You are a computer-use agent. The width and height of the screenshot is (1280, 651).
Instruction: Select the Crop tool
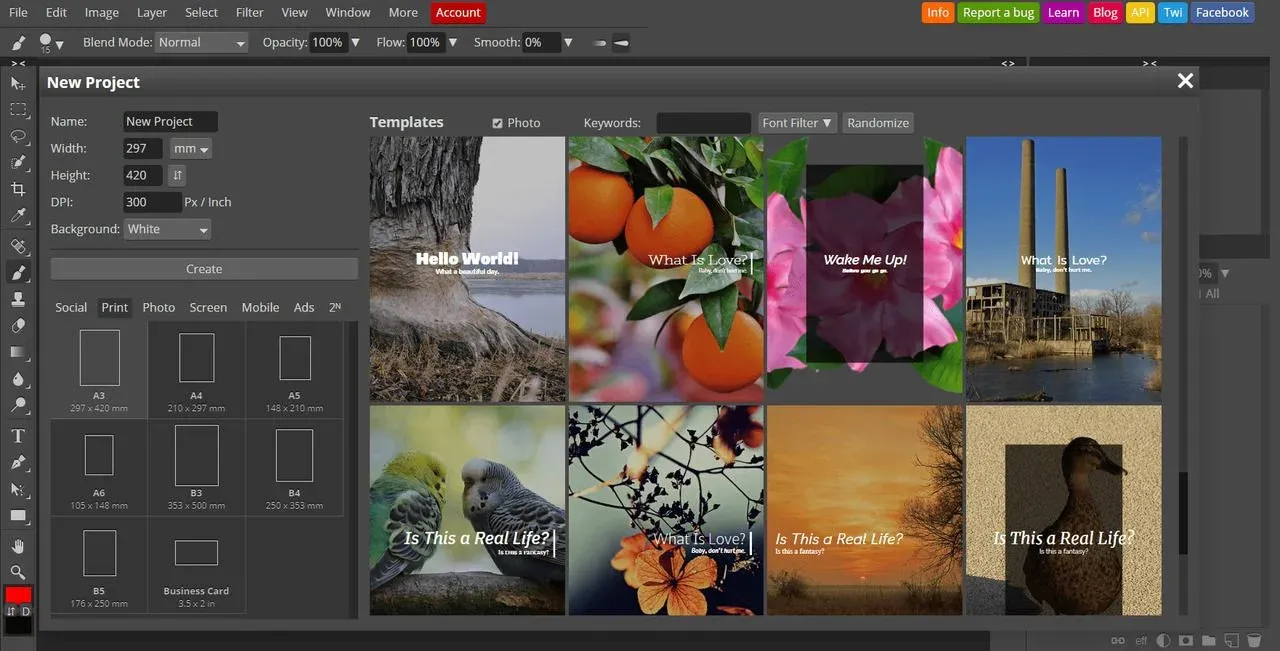[17, 190]
